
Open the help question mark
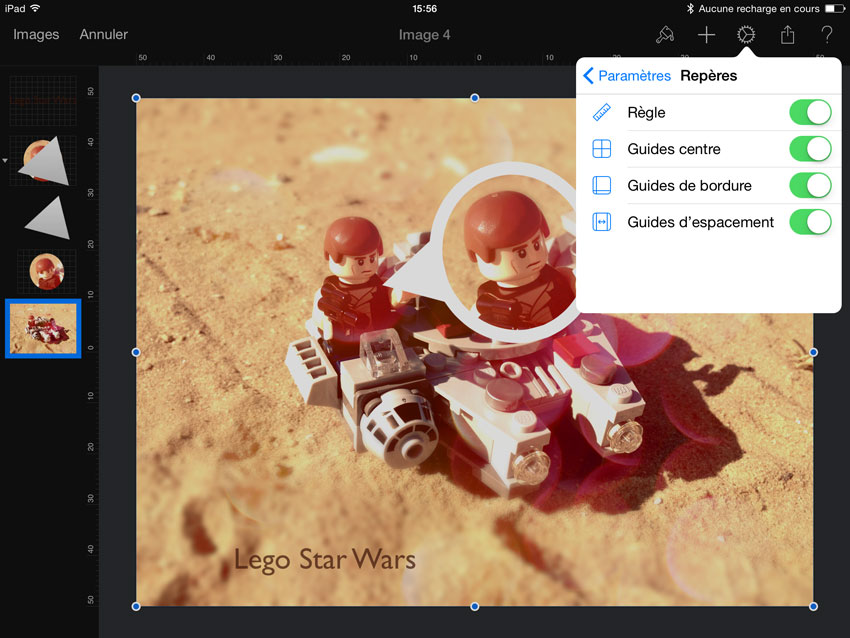pyautogui.click(x=827, y=35)
